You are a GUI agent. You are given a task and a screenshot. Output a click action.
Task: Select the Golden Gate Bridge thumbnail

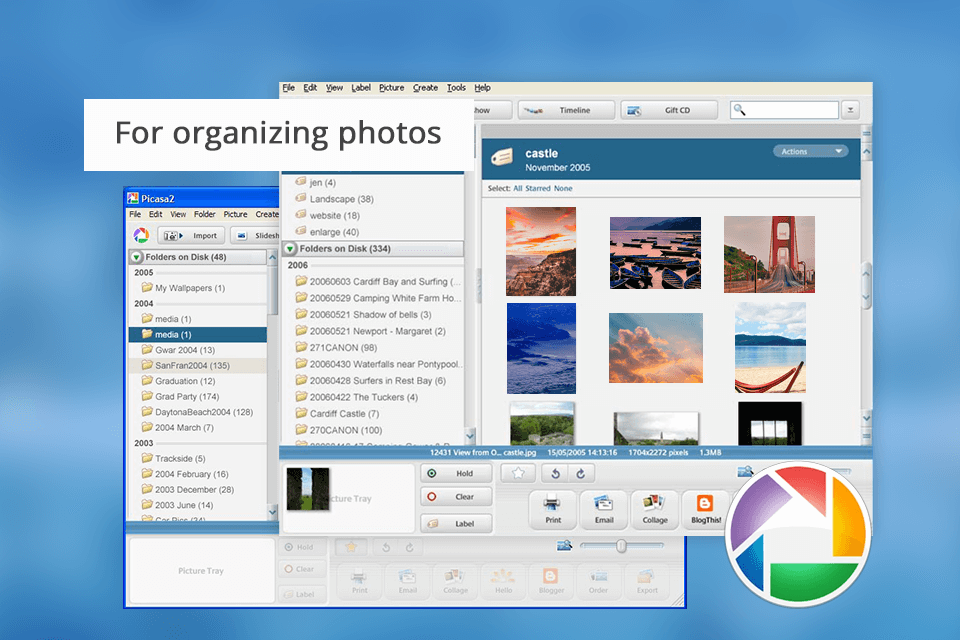(769, 254)
